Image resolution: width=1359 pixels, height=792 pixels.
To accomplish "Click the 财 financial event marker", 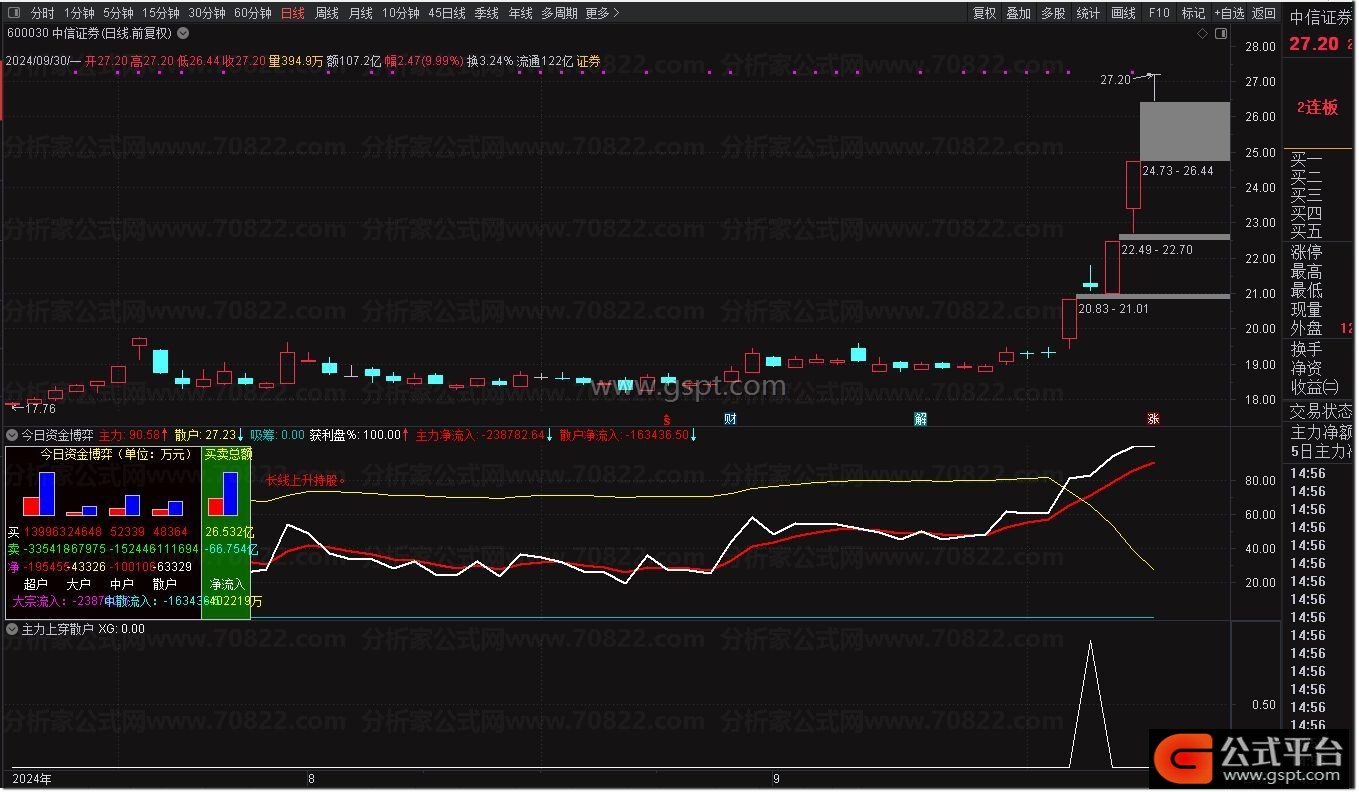I will coord(730,418).
